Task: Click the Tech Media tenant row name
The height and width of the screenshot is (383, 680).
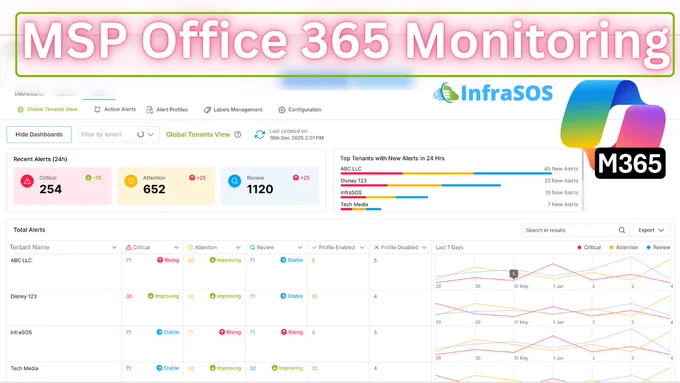Action: tap(24, 368)
